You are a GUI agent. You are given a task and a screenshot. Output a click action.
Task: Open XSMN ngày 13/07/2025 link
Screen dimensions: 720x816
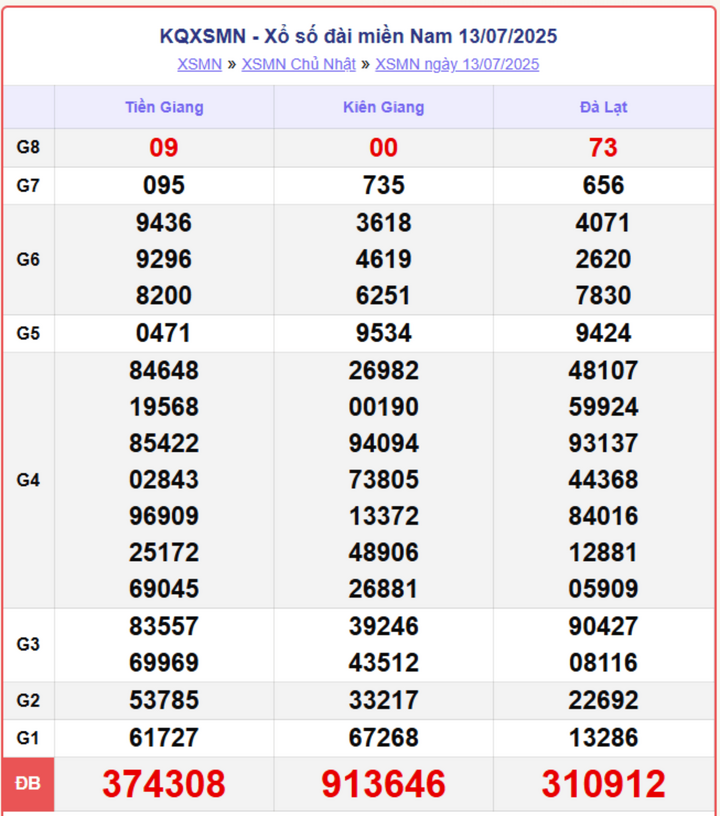coord(457,65)
